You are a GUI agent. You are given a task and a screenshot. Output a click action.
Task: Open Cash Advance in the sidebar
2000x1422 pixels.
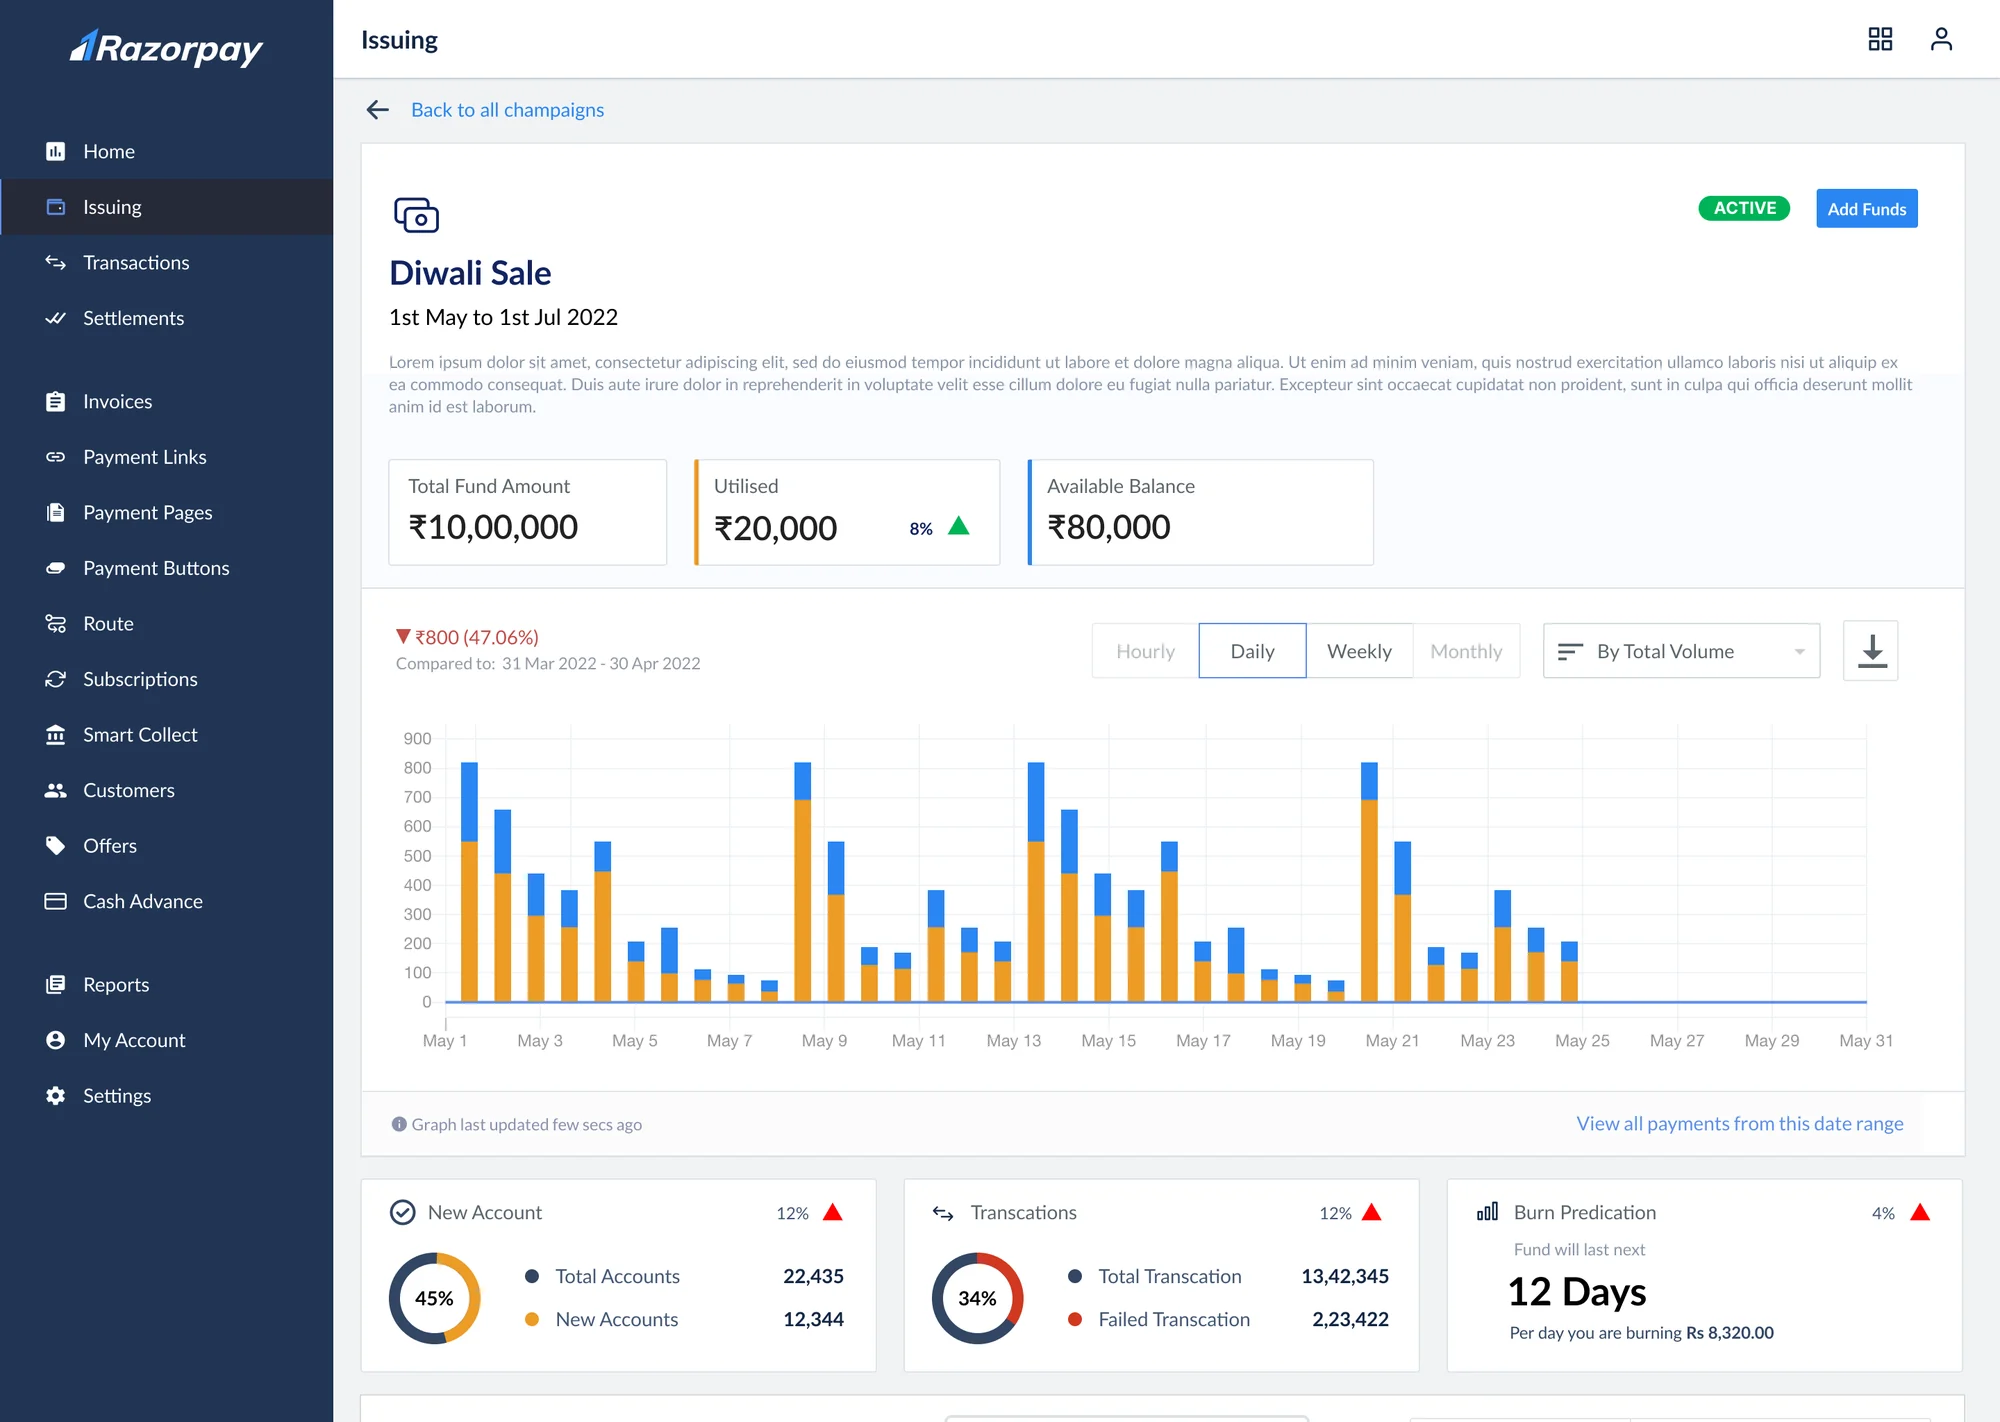167,901
